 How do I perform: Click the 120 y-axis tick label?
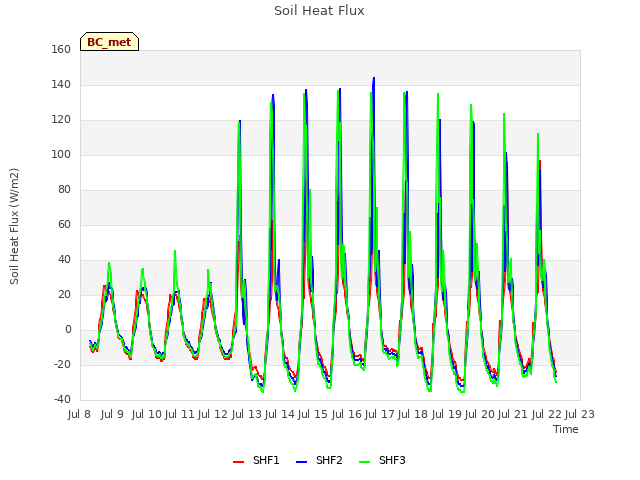61,120
